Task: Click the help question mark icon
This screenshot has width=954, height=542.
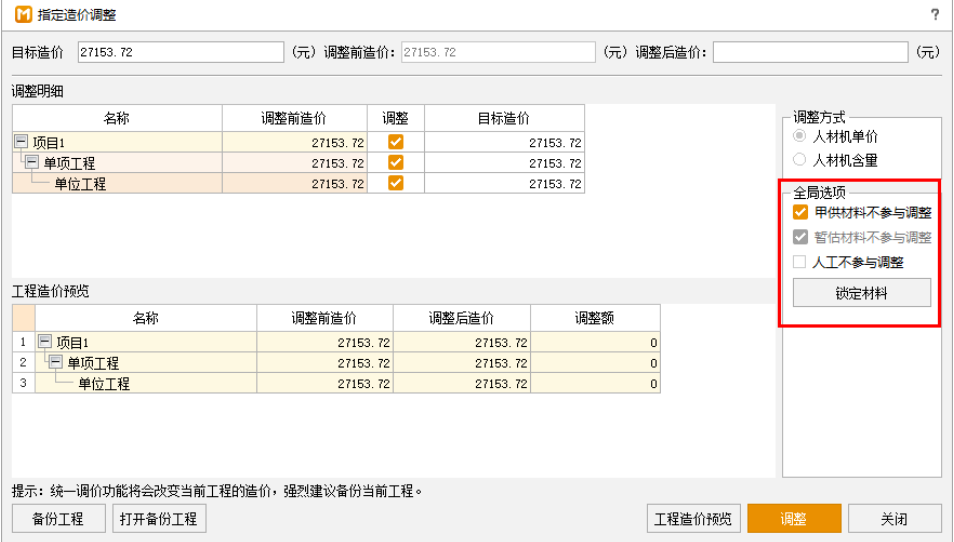Action: click(935, 14)
